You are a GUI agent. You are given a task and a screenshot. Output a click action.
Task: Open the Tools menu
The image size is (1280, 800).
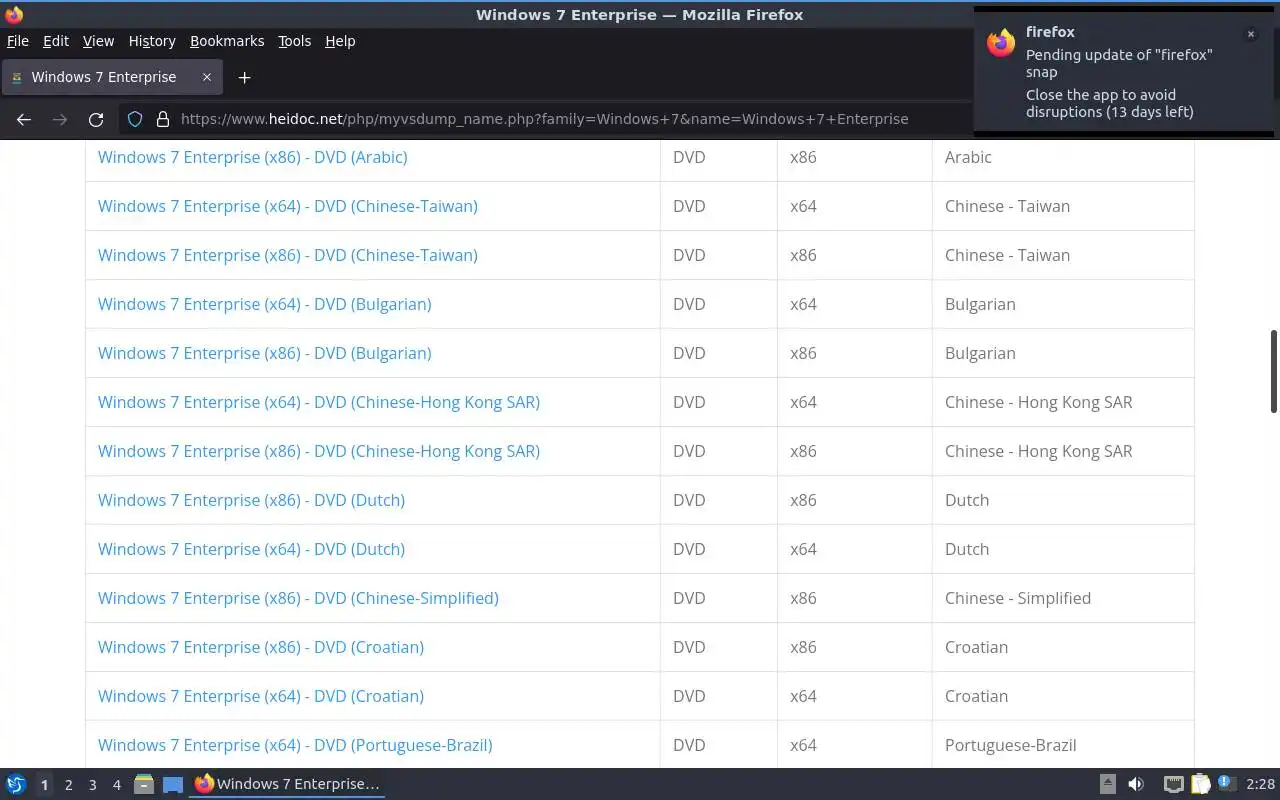click(x=294, y=41)
